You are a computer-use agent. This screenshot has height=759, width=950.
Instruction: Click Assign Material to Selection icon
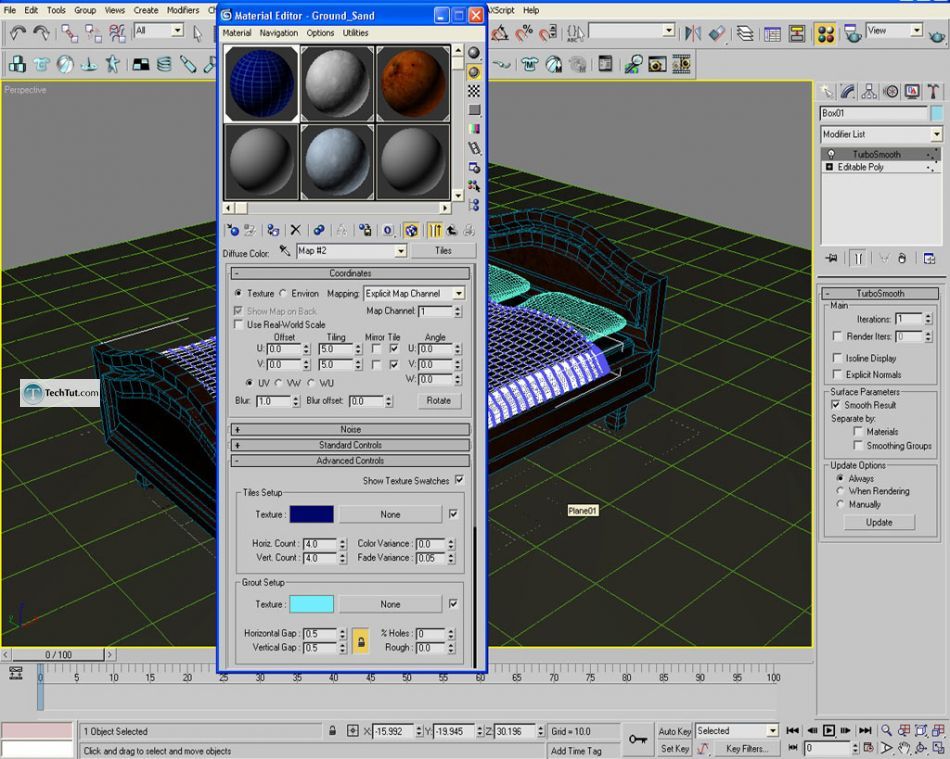pos(272,230)
